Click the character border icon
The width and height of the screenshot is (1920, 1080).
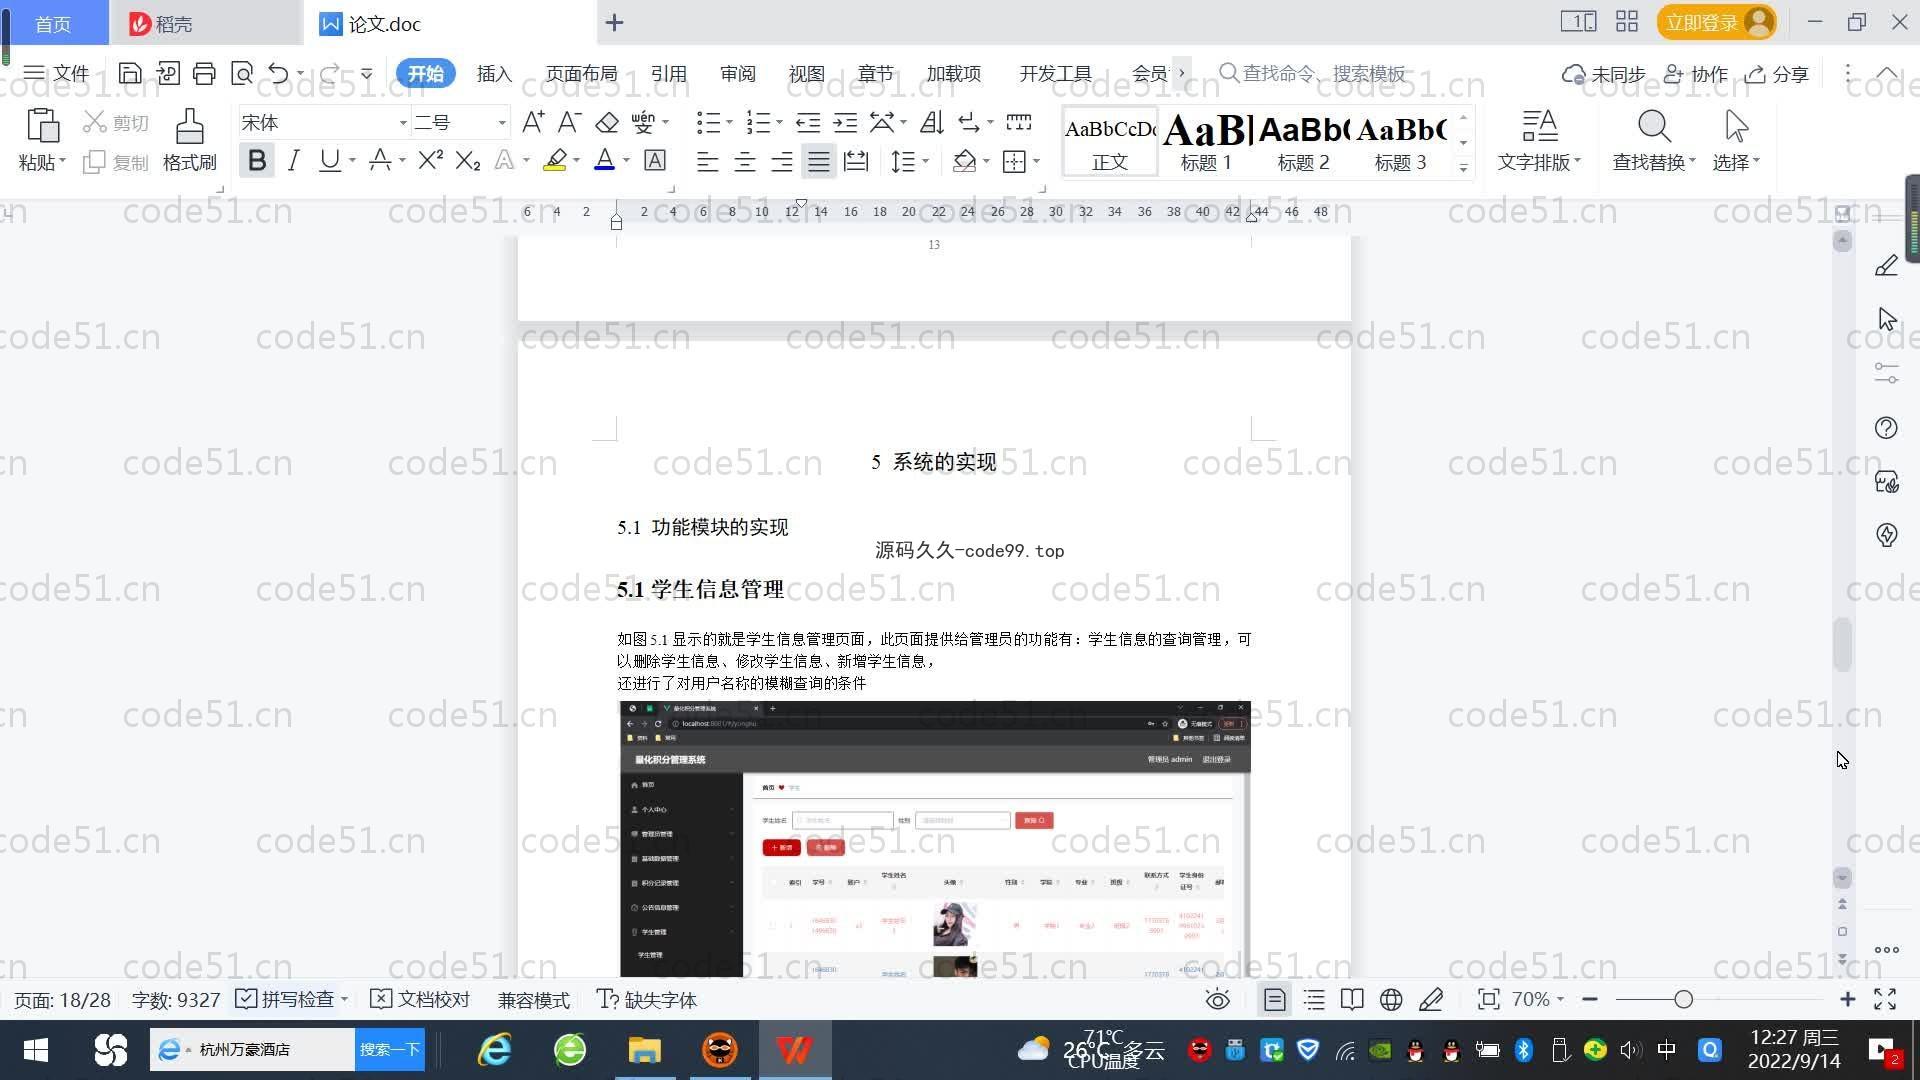(654, 160)
